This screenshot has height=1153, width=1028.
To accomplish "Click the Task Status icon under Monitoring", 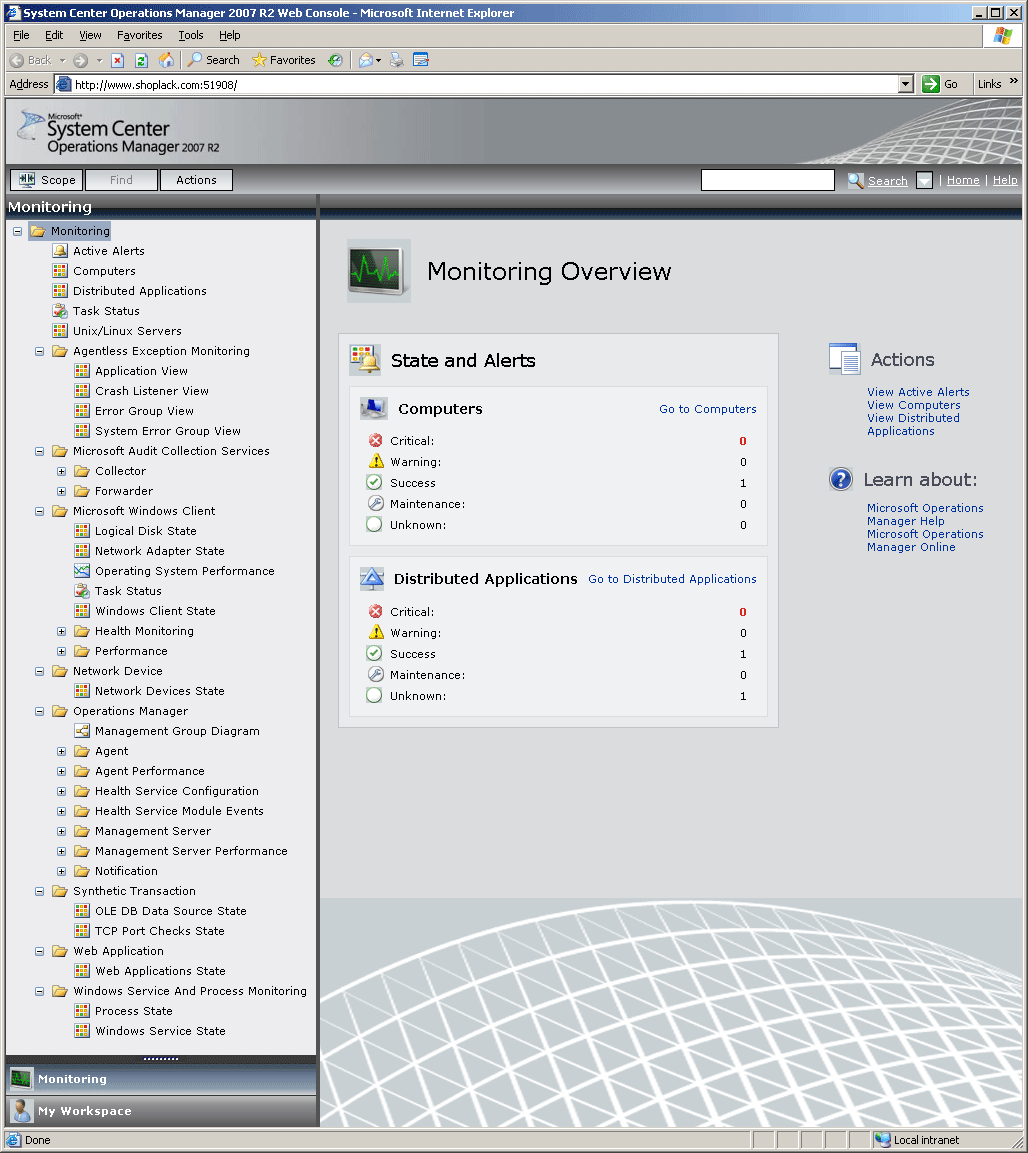I will coord(60,311).
